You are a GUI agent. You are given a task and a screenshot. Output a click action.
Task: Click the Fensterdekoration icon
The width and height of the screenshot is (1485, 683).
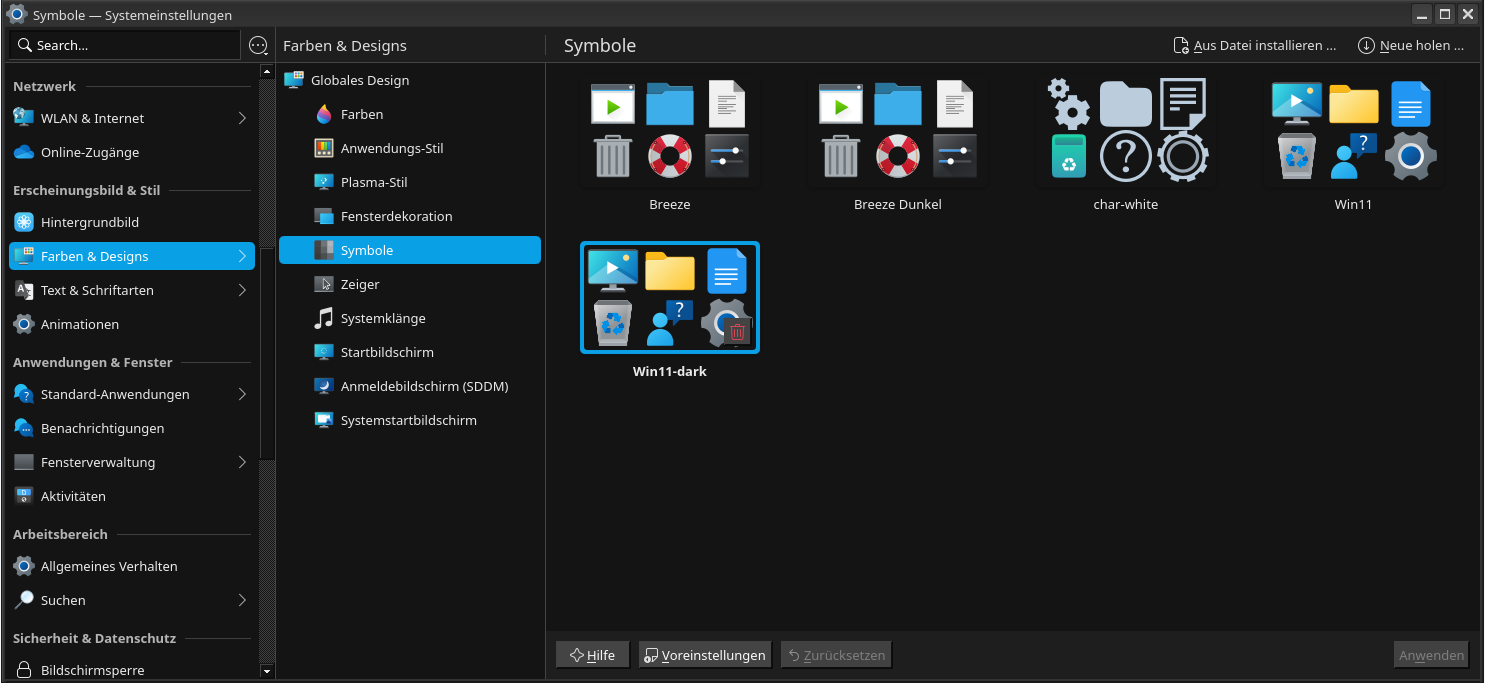[324, 216]
